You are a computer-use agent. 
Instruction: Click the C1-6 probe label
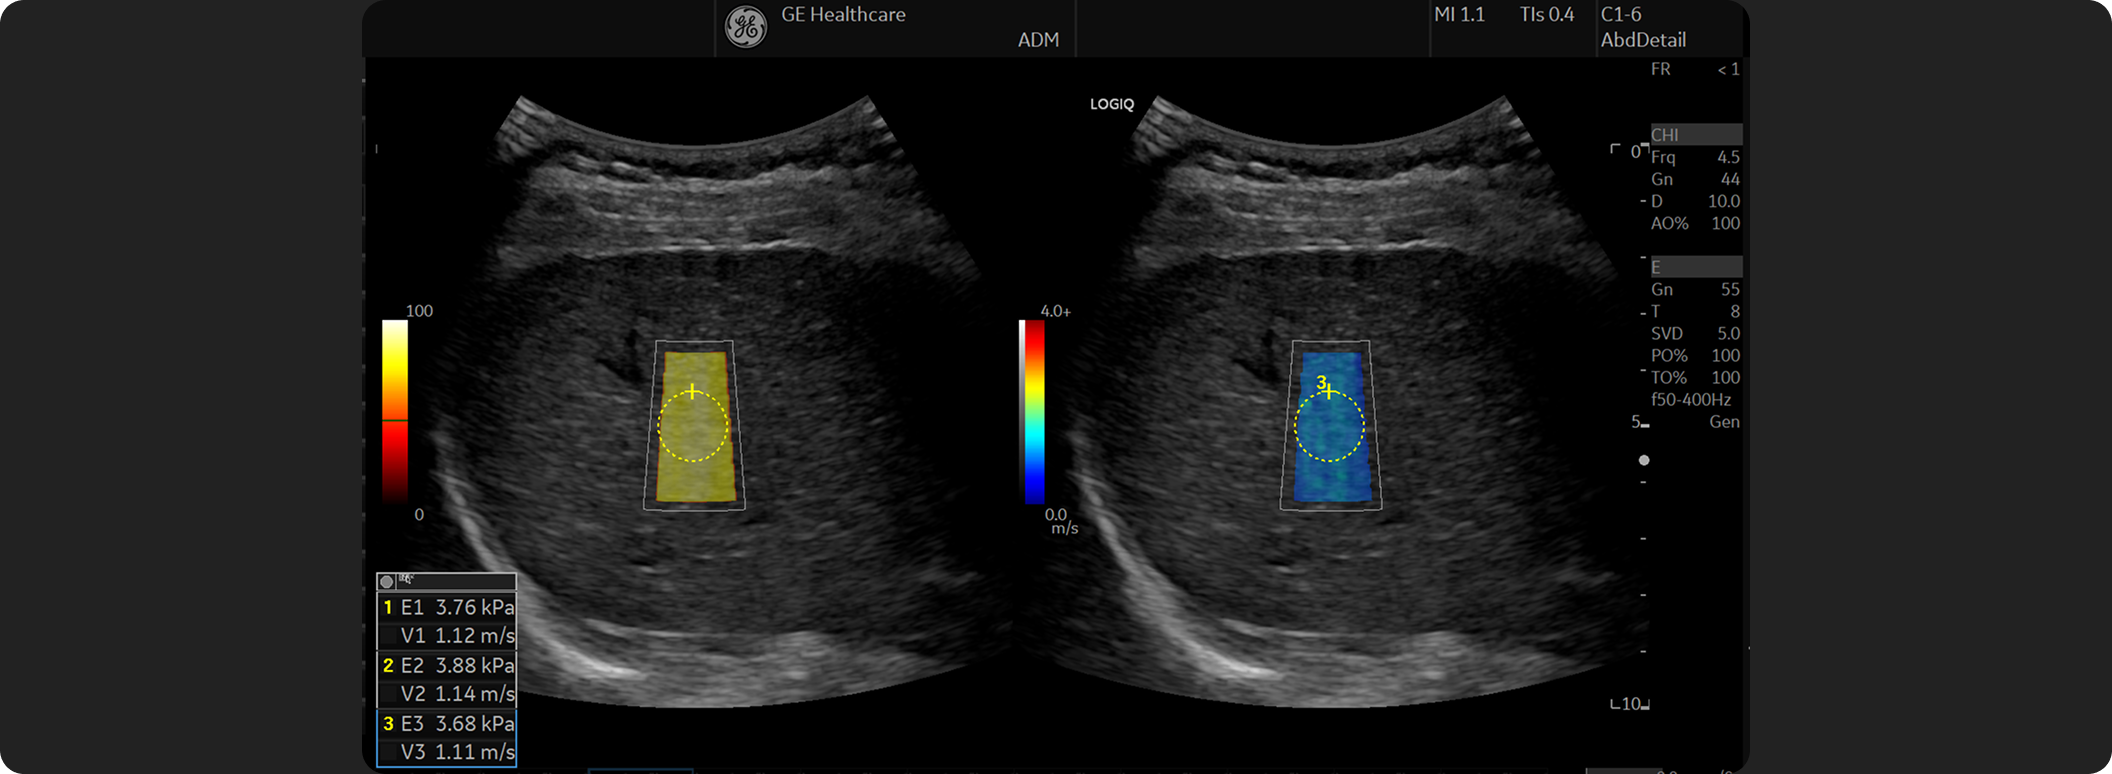pos(1621,15)
